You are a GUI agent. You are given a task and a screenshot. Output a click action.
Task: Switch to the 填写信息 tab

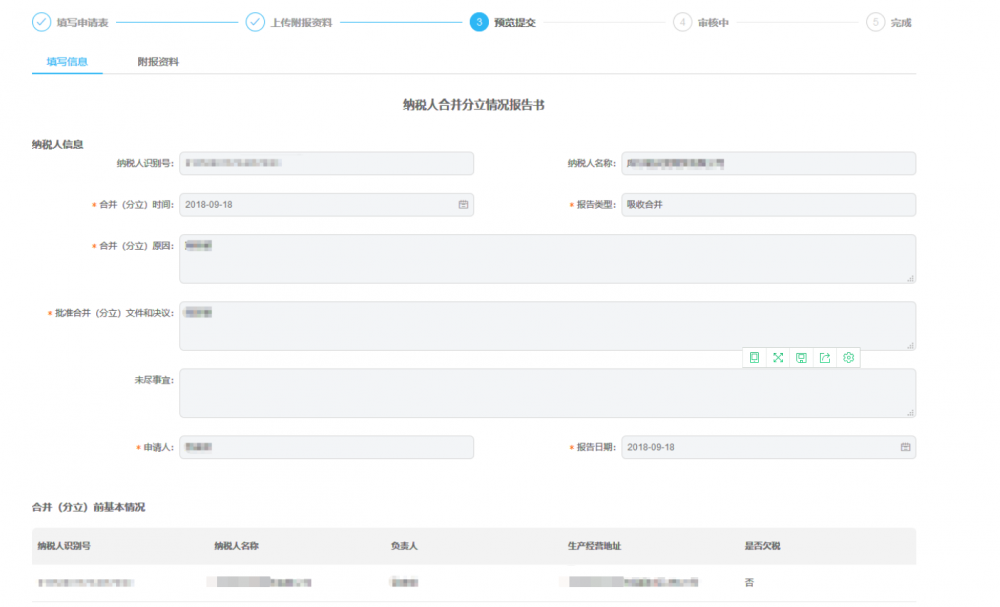pos(67,62)
